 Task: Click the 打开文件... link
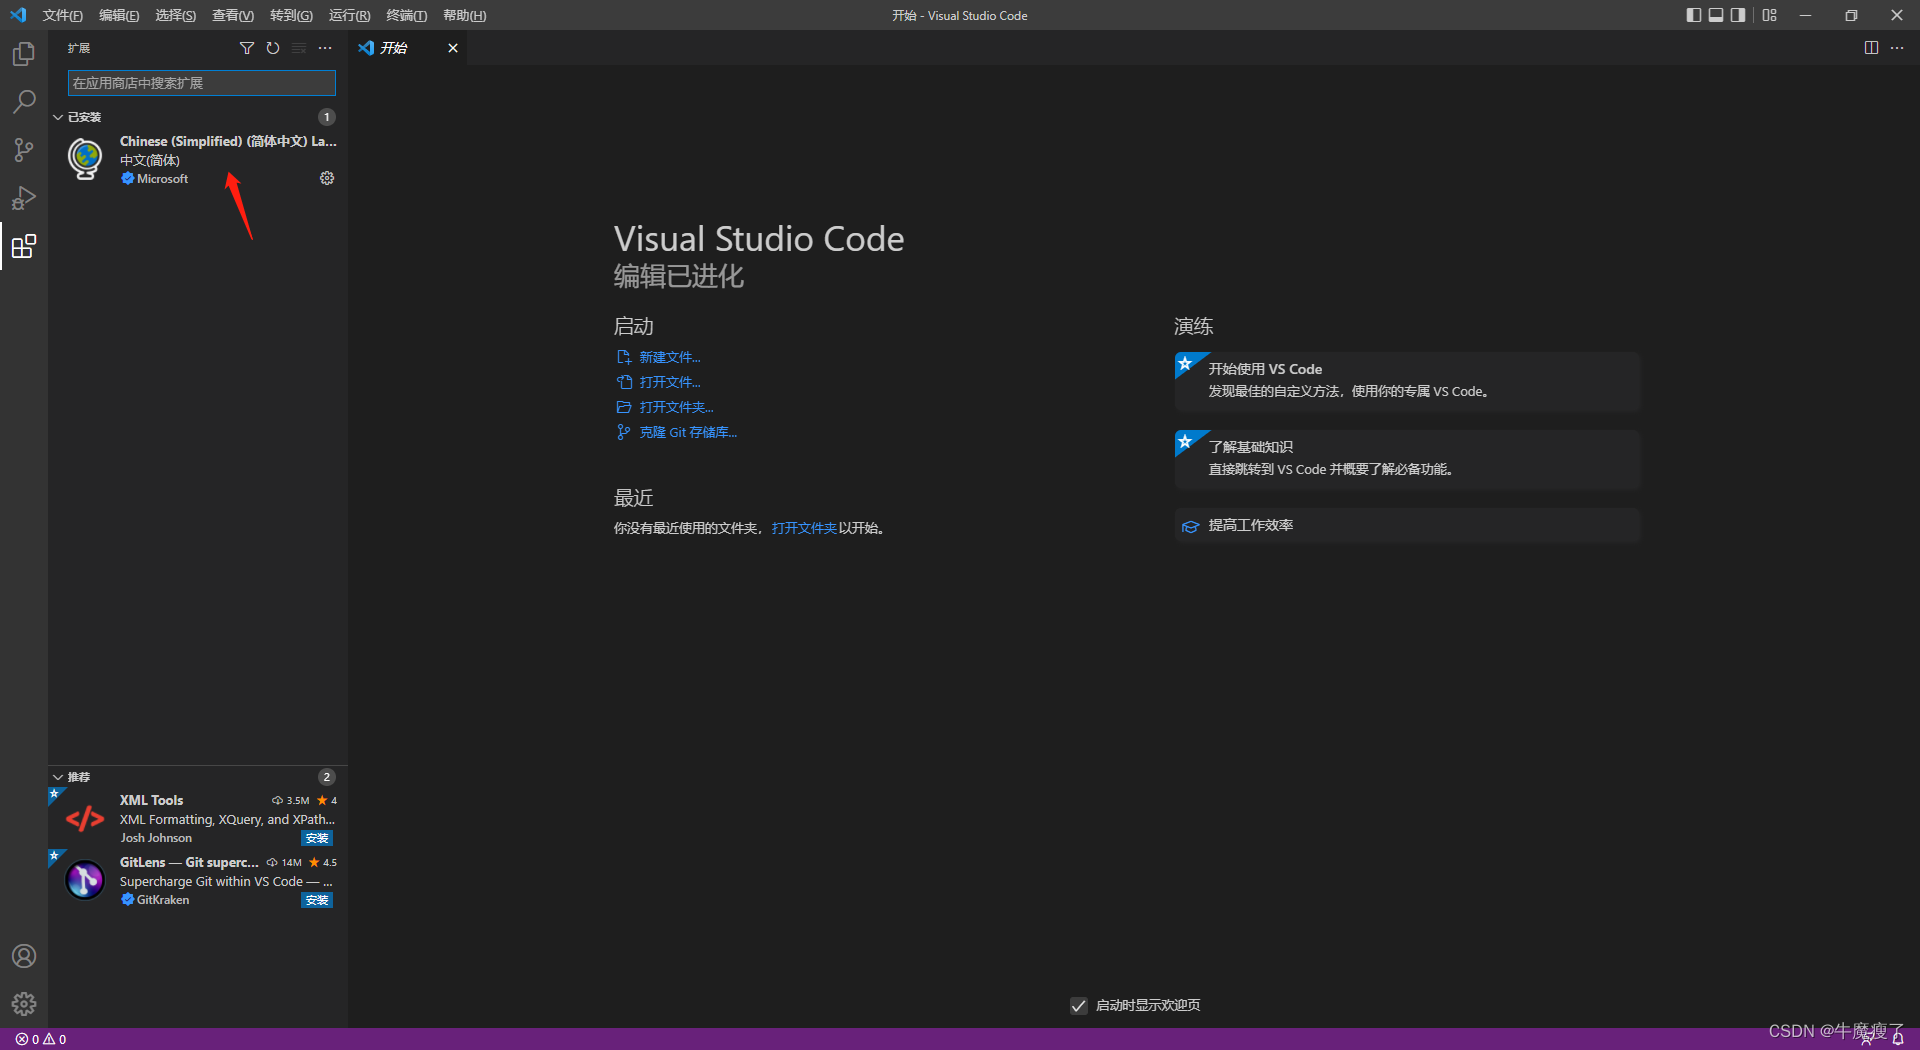pyautogui.click(x=670, y=382)
